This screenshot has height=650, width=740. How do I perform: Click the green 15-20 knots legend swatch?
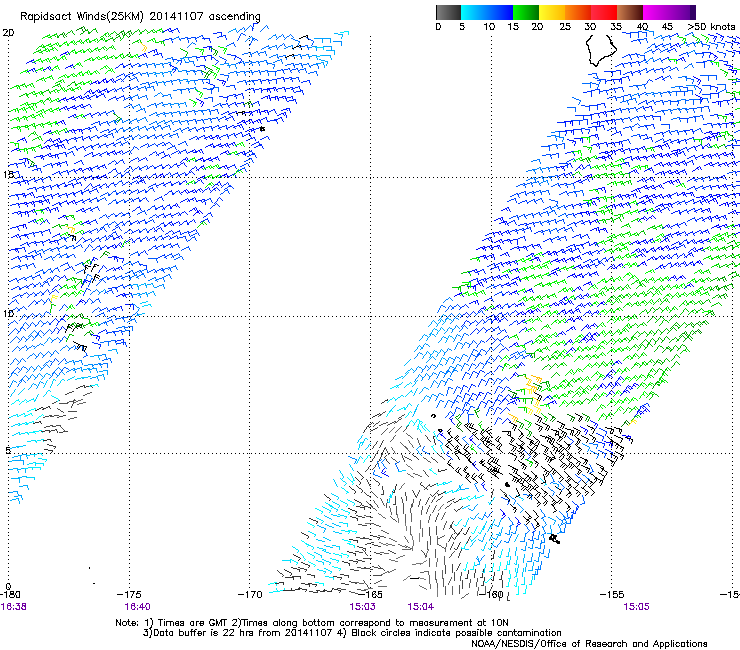coord(526,12)
